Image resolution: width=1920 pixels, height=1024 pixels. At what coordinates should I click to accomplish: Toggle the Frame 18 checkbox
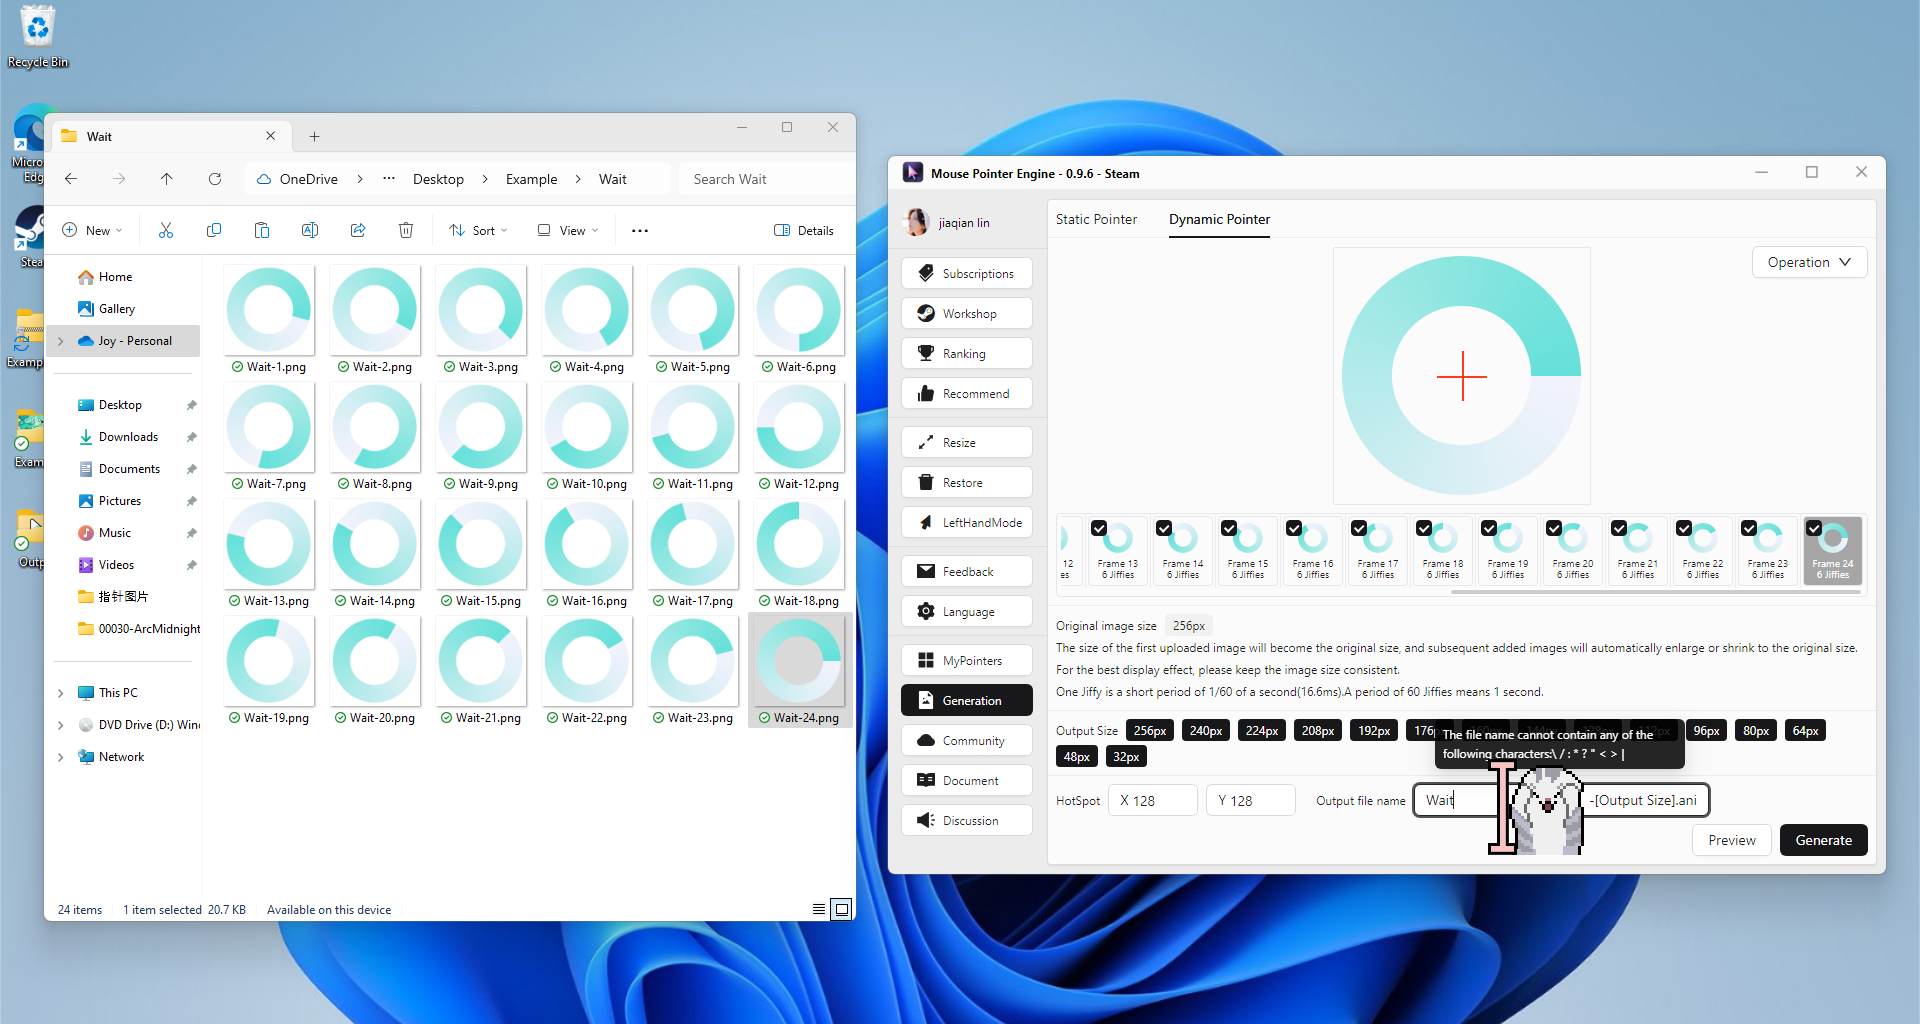(1424, 528)
